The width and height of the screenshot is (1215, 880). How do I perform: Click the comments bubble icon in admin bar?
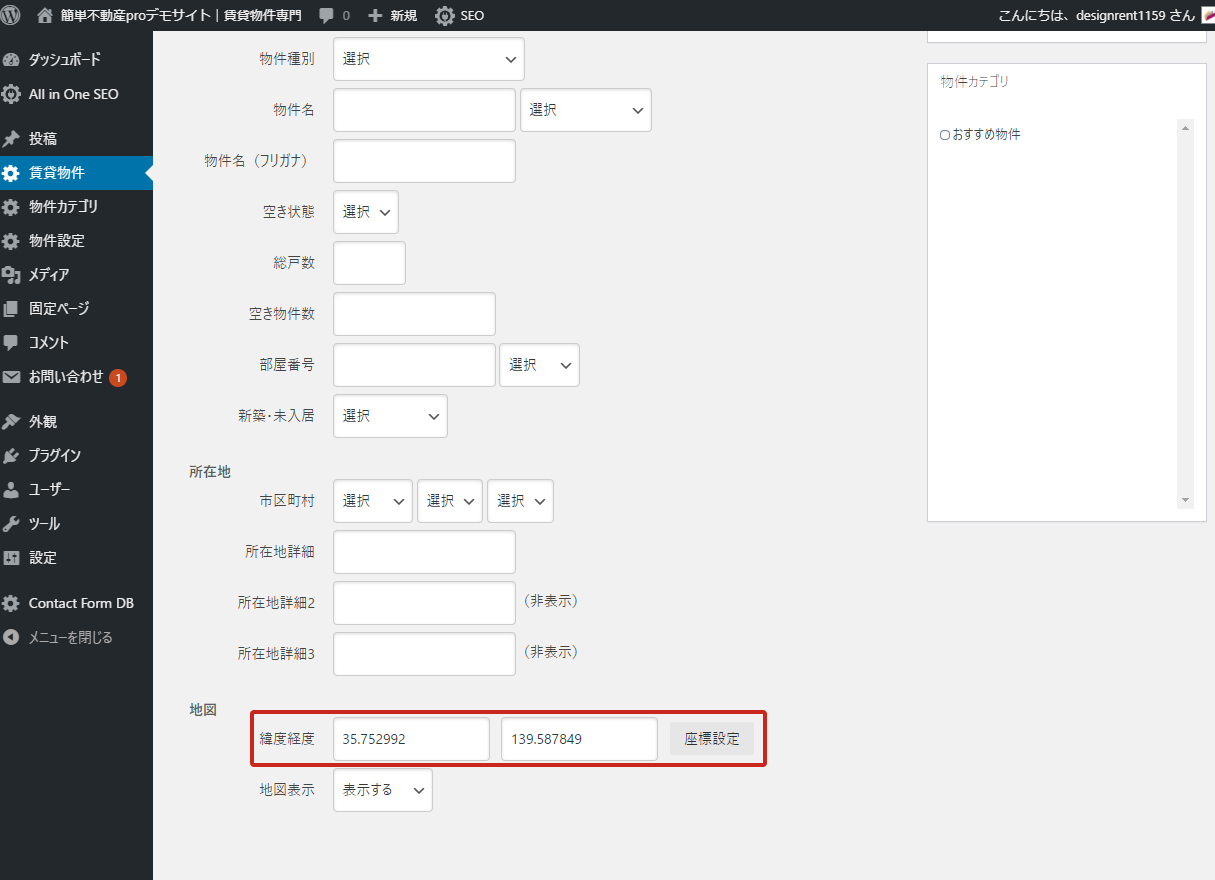[x=327, y=16]
